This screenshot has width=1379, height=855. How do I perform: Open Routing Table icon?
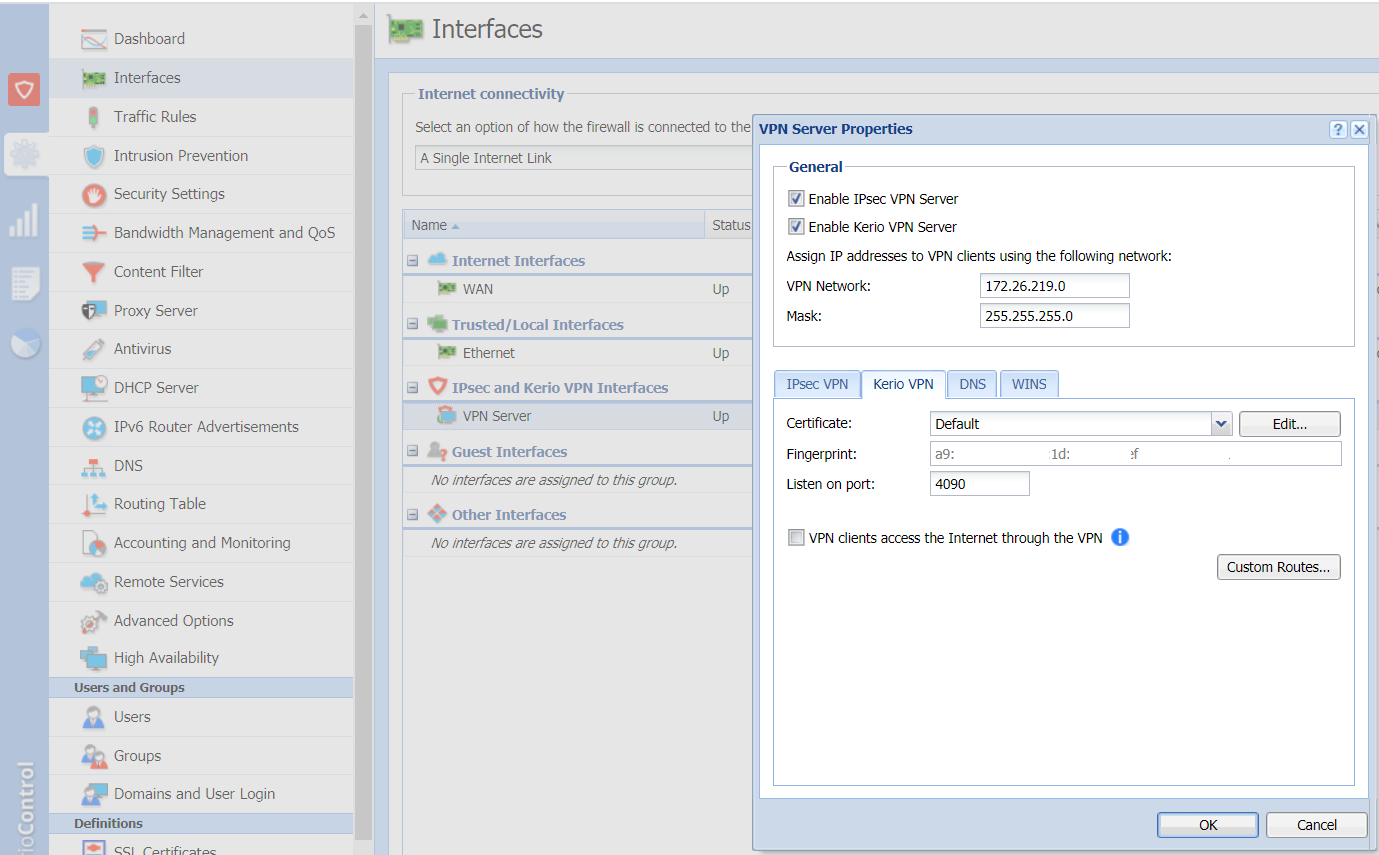pyautogui.click(x=94, y=504)
